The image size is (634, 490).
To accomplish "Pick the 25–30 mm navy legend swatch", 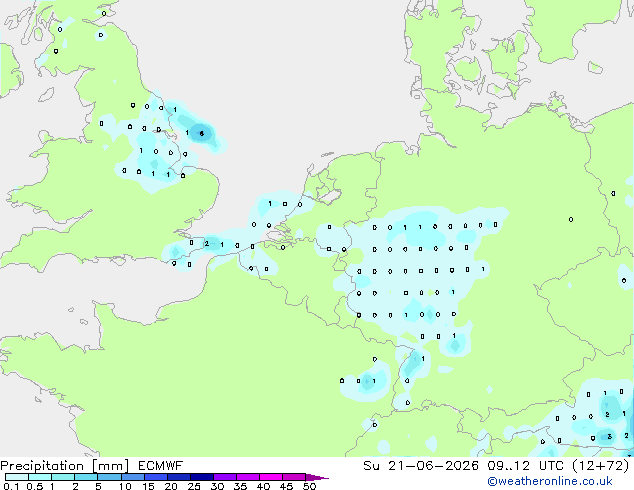I will (x=201, y=477).
